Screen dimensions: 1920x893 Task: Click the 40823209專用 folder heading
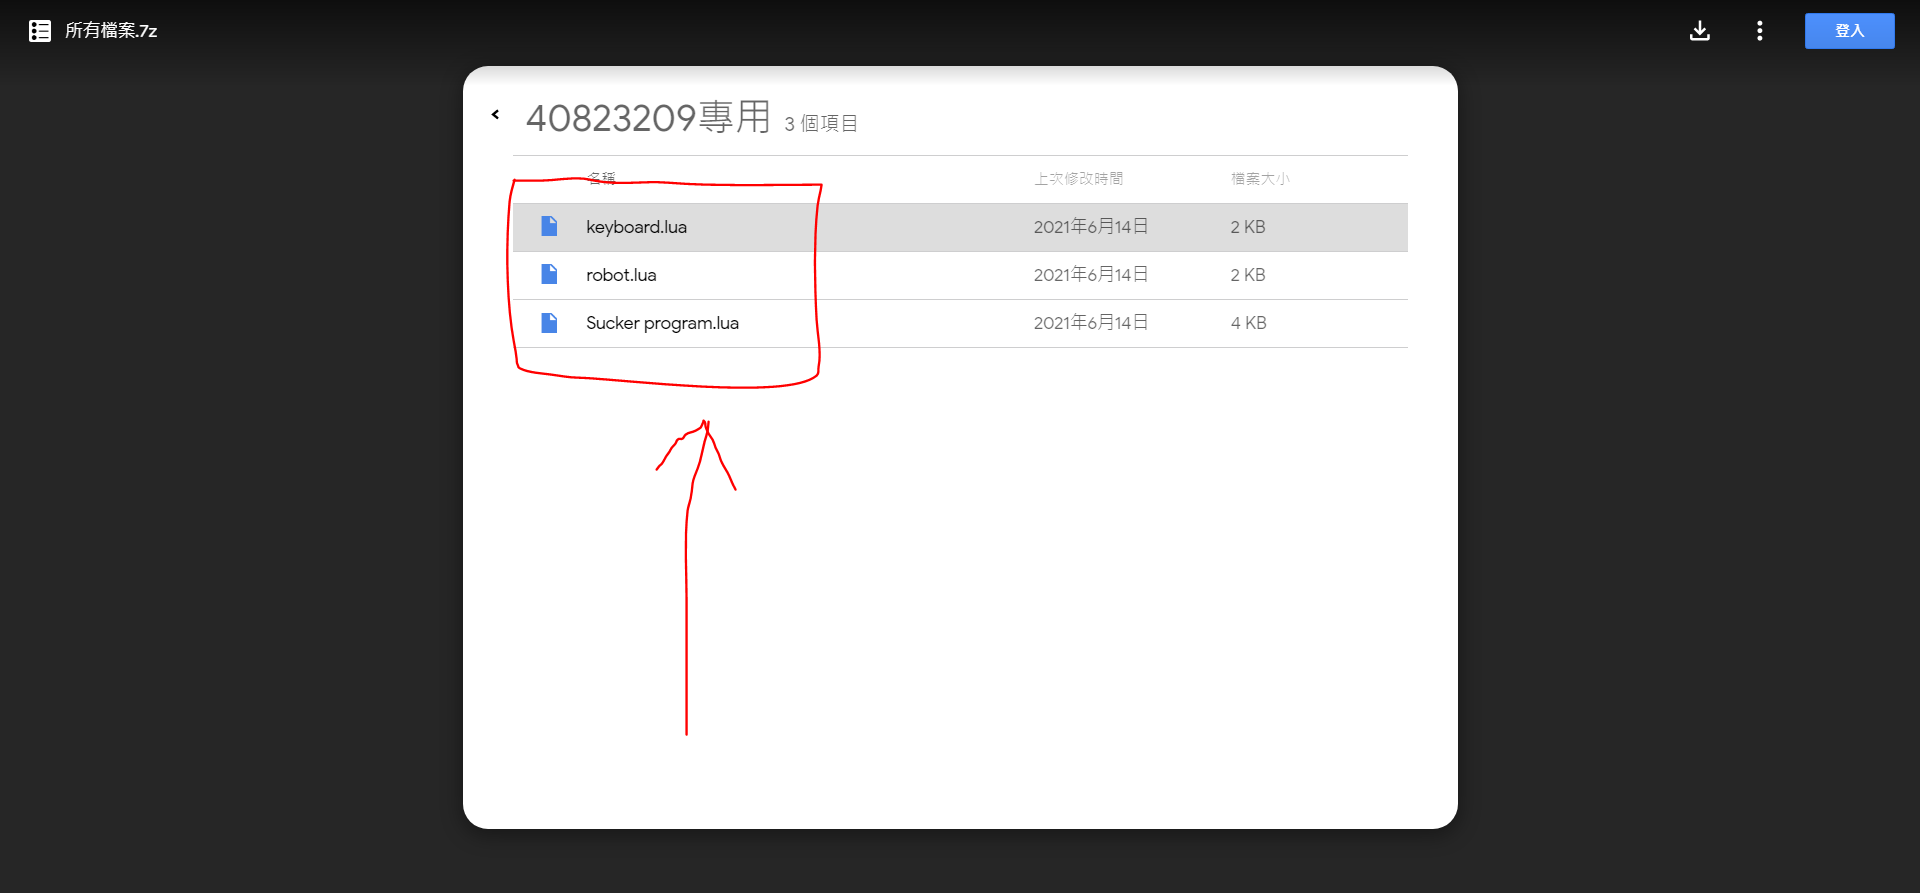(x=648, y=117)
